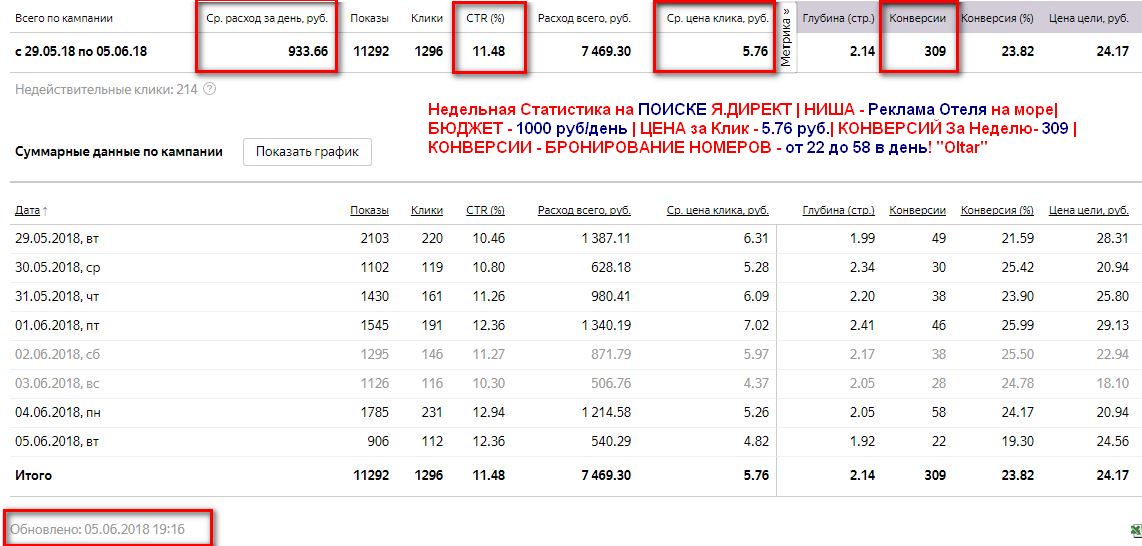
Task: Select the row date 01.06.2018, пт
Action: [x=56, y=326]
